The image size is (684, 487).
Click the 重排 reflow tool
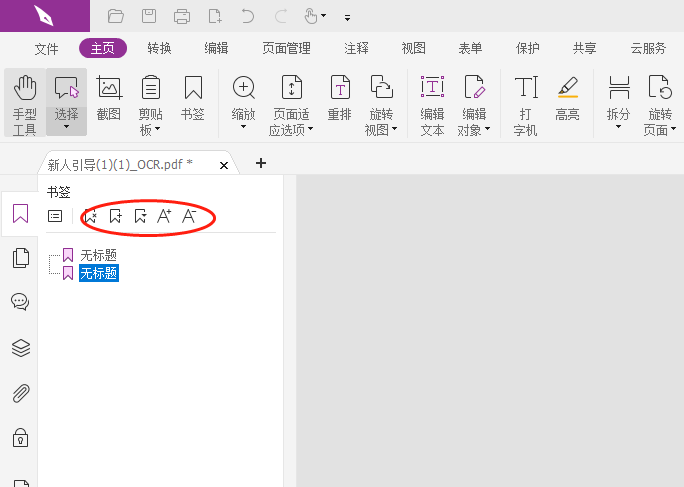pos(340,98)
